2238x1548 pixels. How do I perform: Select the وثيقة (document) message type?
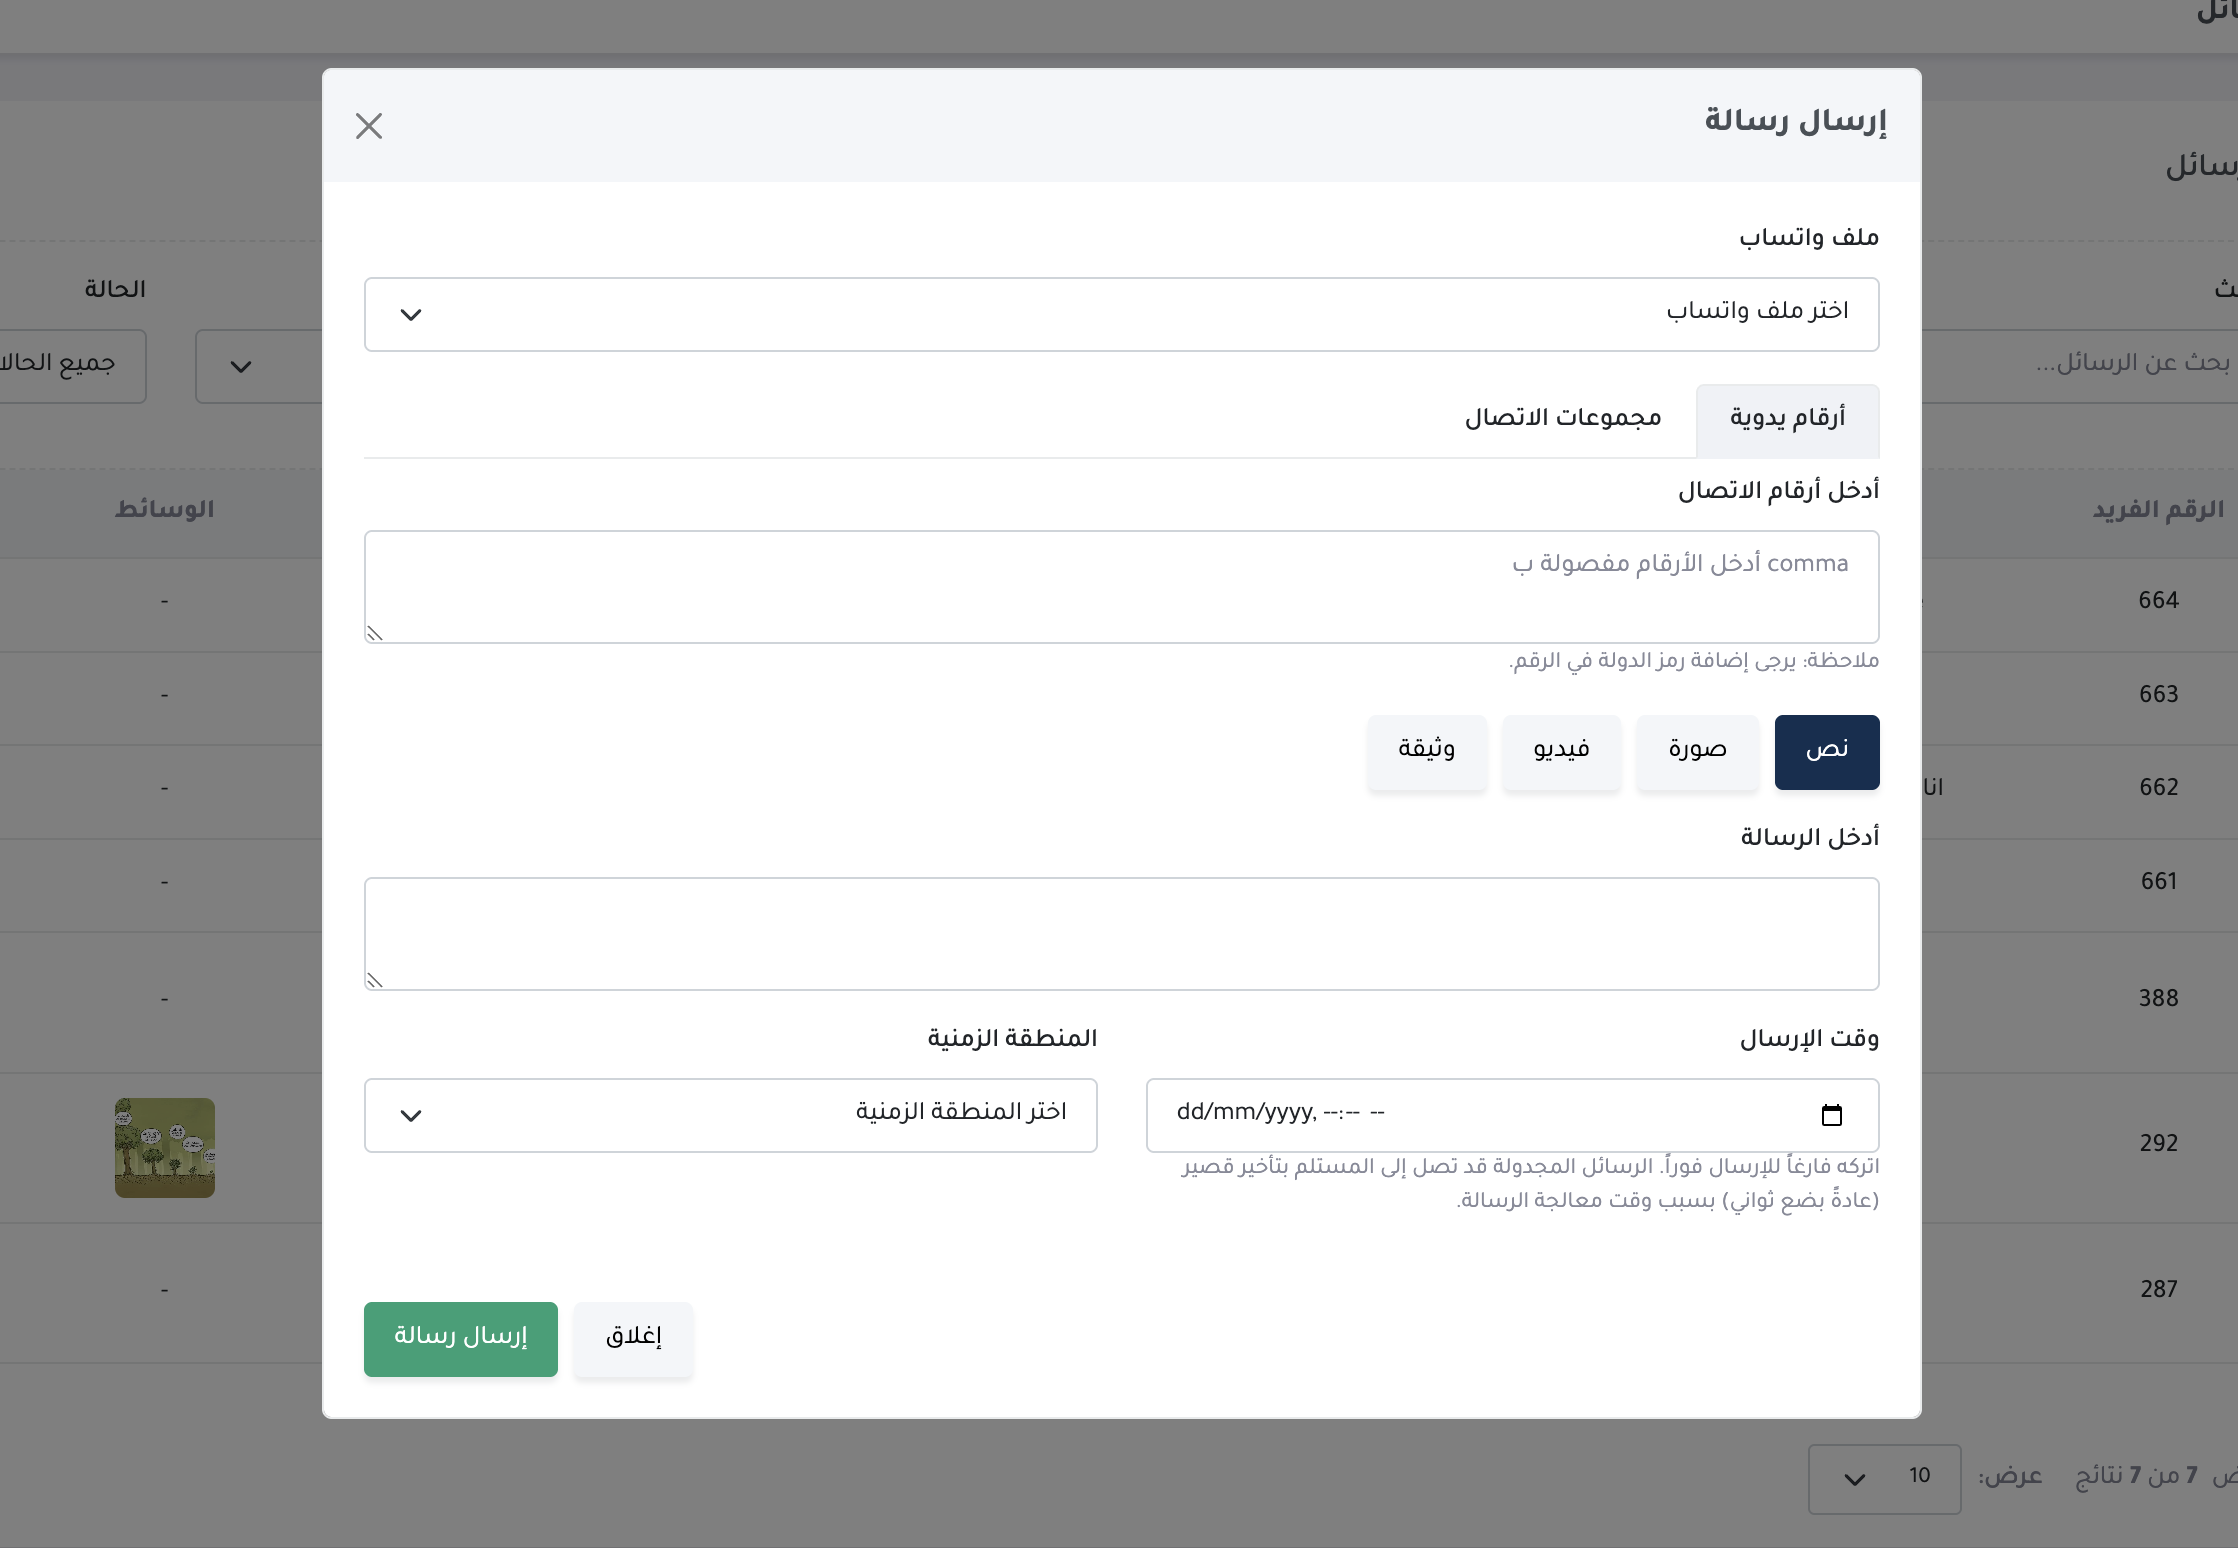1426,752
